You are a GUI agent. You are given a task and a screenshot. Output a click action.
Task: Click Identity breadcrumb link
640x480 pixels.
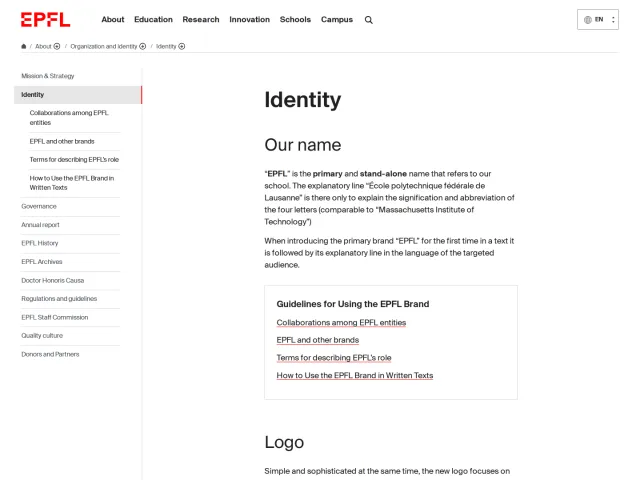coord(166,47)
